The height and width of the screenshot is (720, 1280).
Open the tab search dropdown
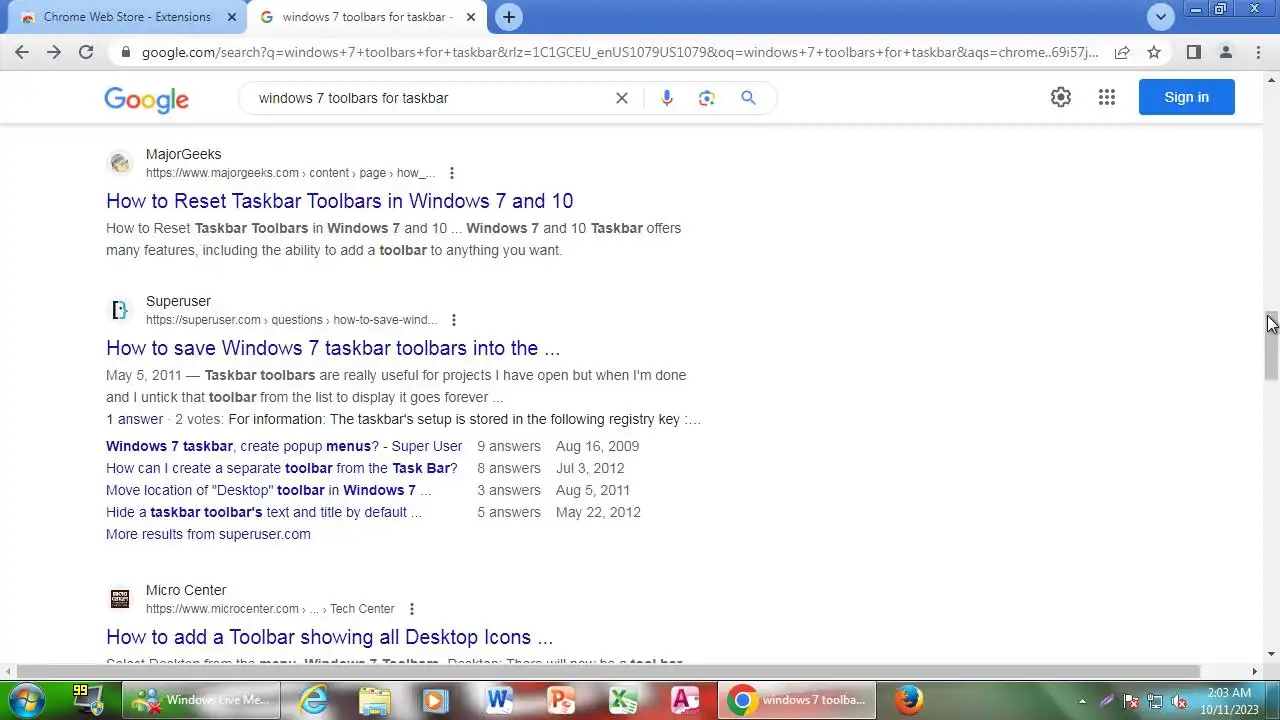1160,17
